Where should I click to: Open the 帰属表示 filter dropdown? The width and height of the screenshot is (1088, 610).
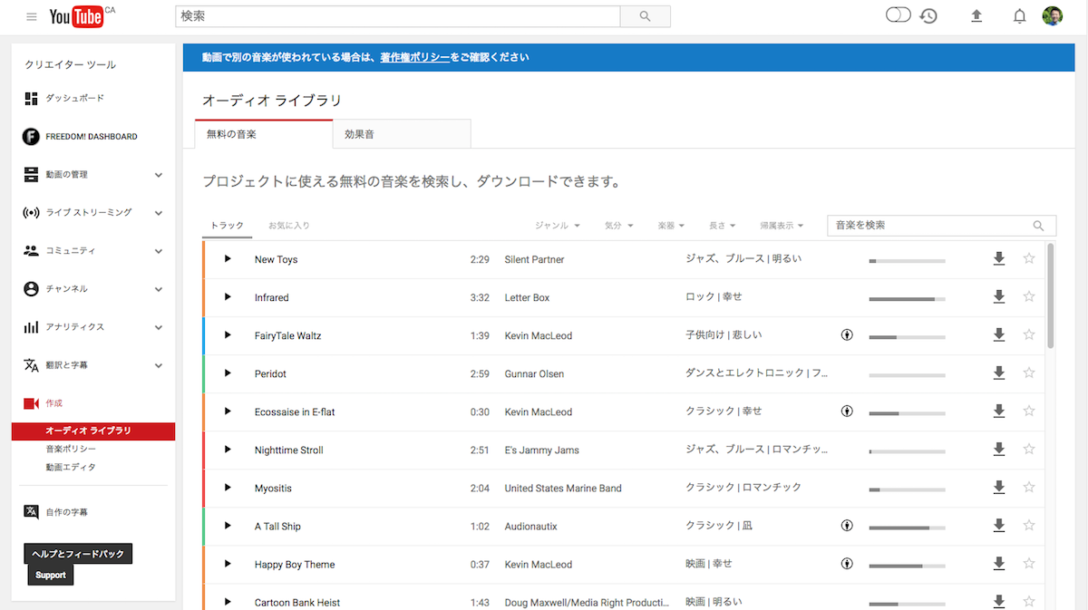pyautogui.click(x=781, y=226)
